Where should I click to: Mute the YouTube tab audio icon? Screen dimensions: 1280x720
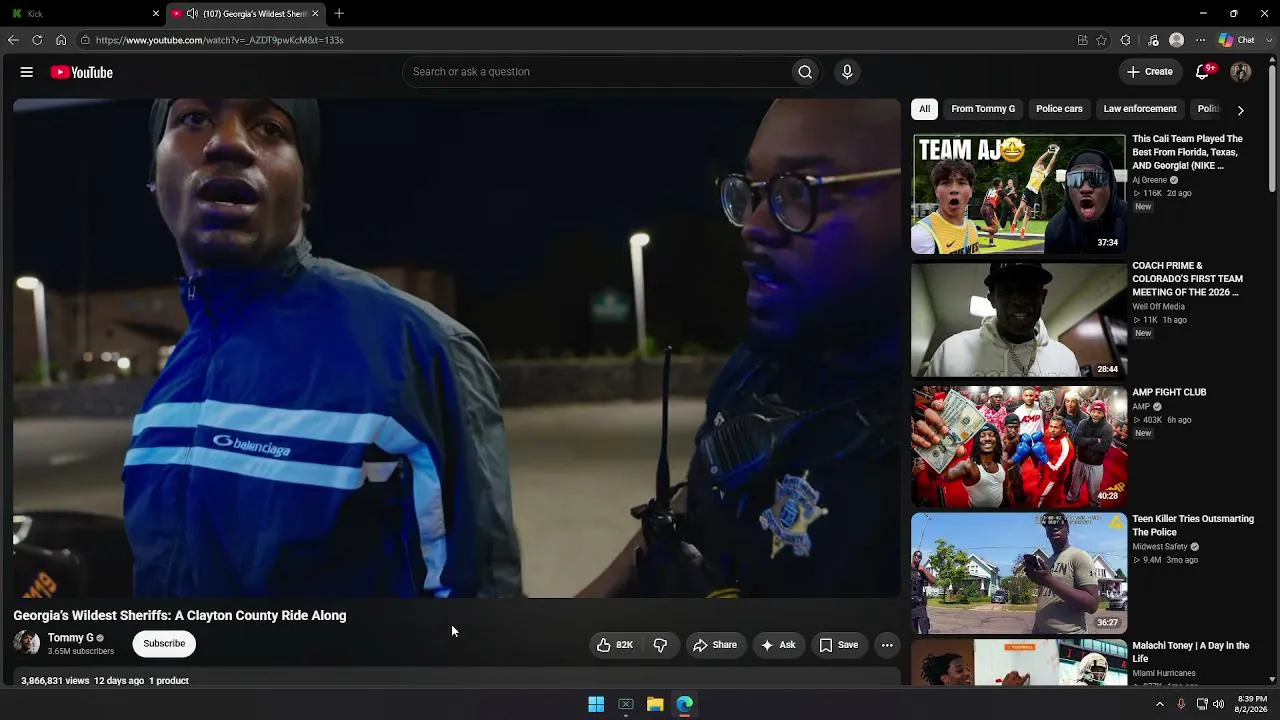point(192,14)
